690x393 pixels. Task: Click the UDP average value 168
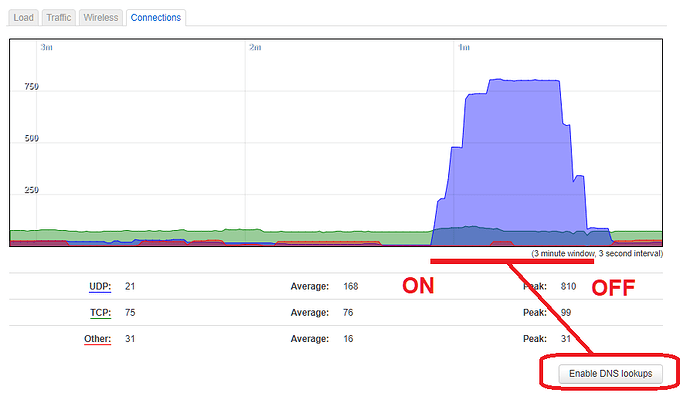351,286
